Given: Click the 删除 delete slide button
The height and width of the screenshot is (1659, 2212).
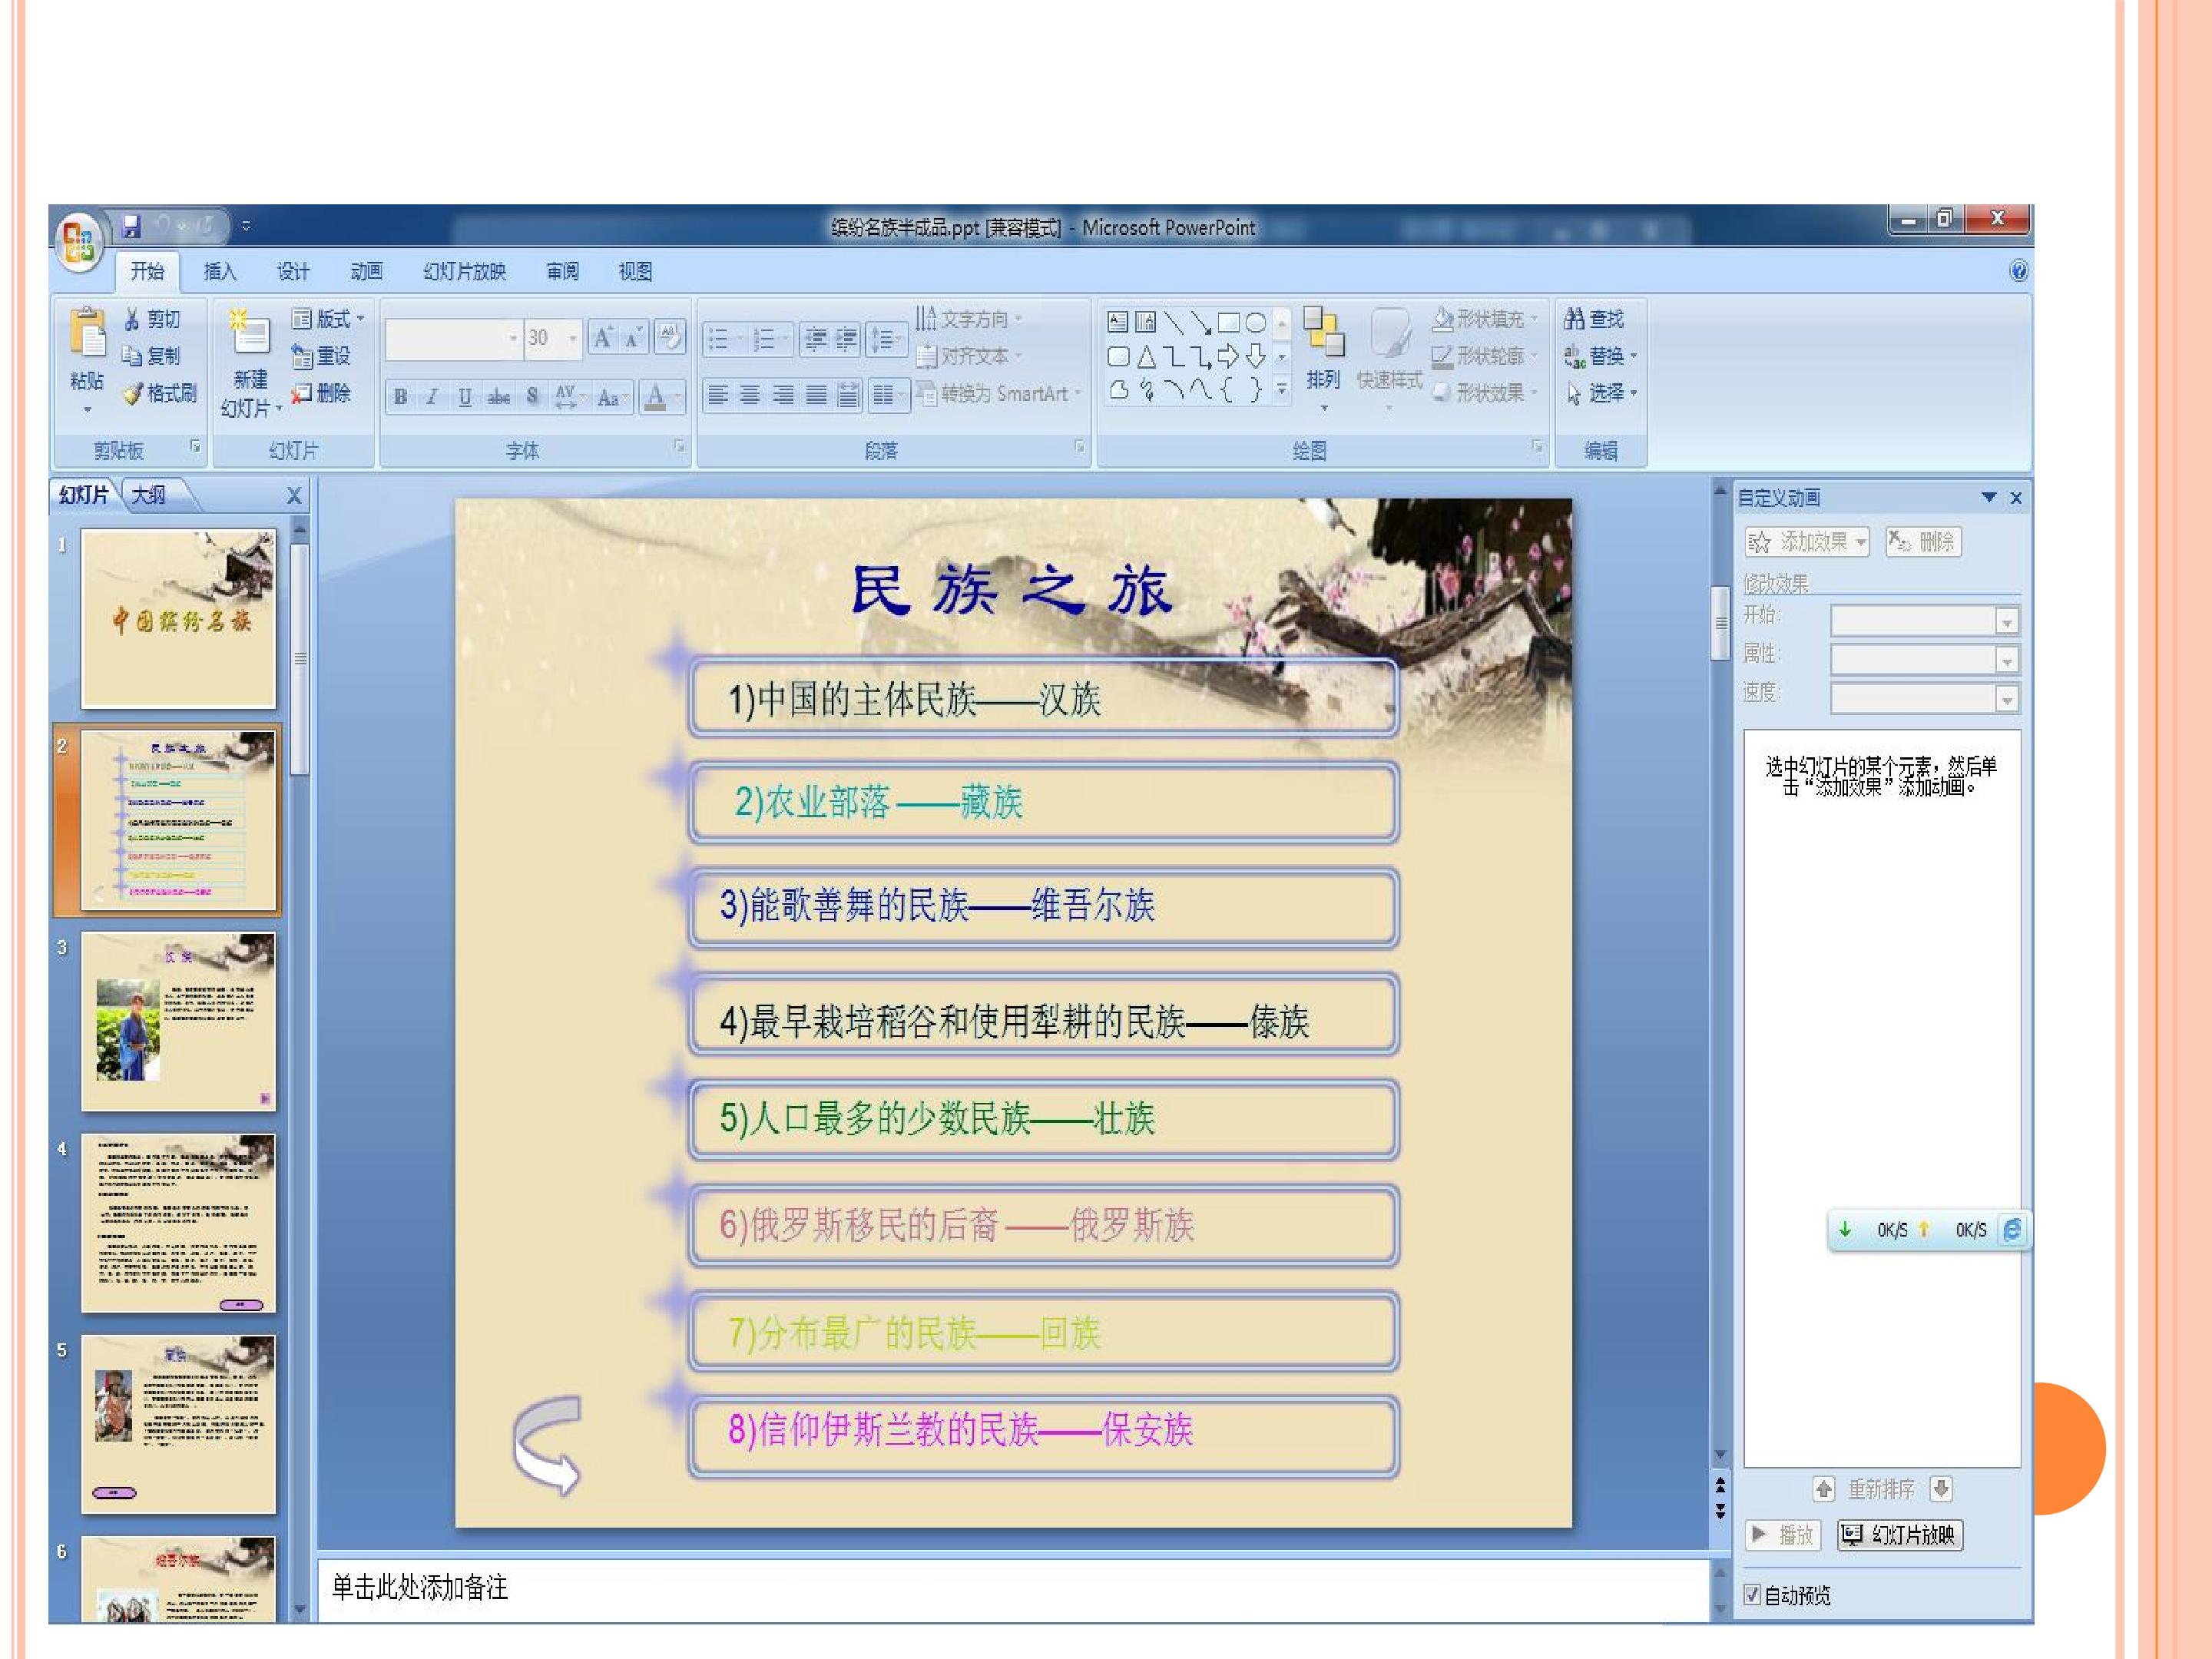Looking at the screenshot, I should pyautogui.click(x=321, y=393).
